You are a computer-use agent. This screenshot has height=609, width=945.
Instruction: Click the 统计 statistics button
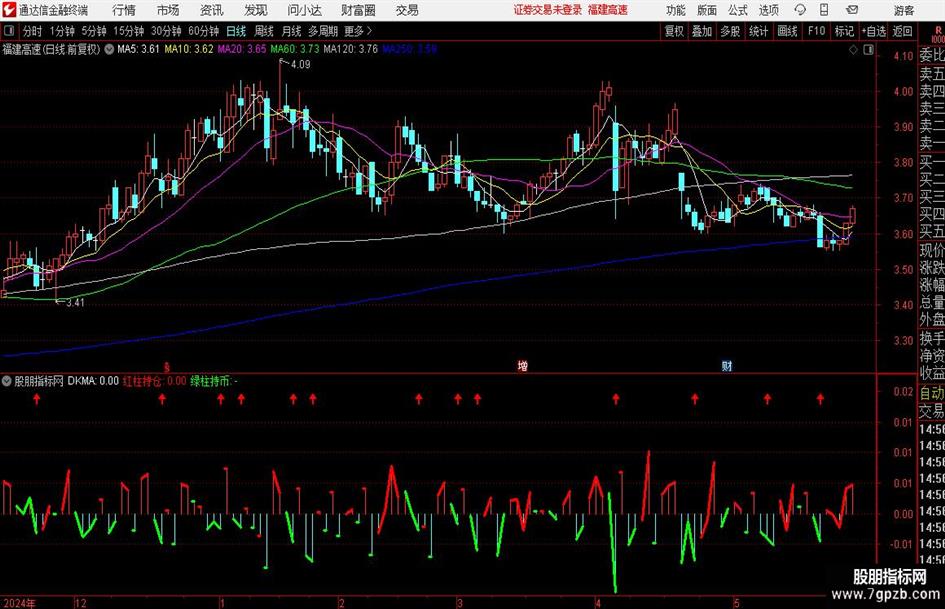click(758, 31)
